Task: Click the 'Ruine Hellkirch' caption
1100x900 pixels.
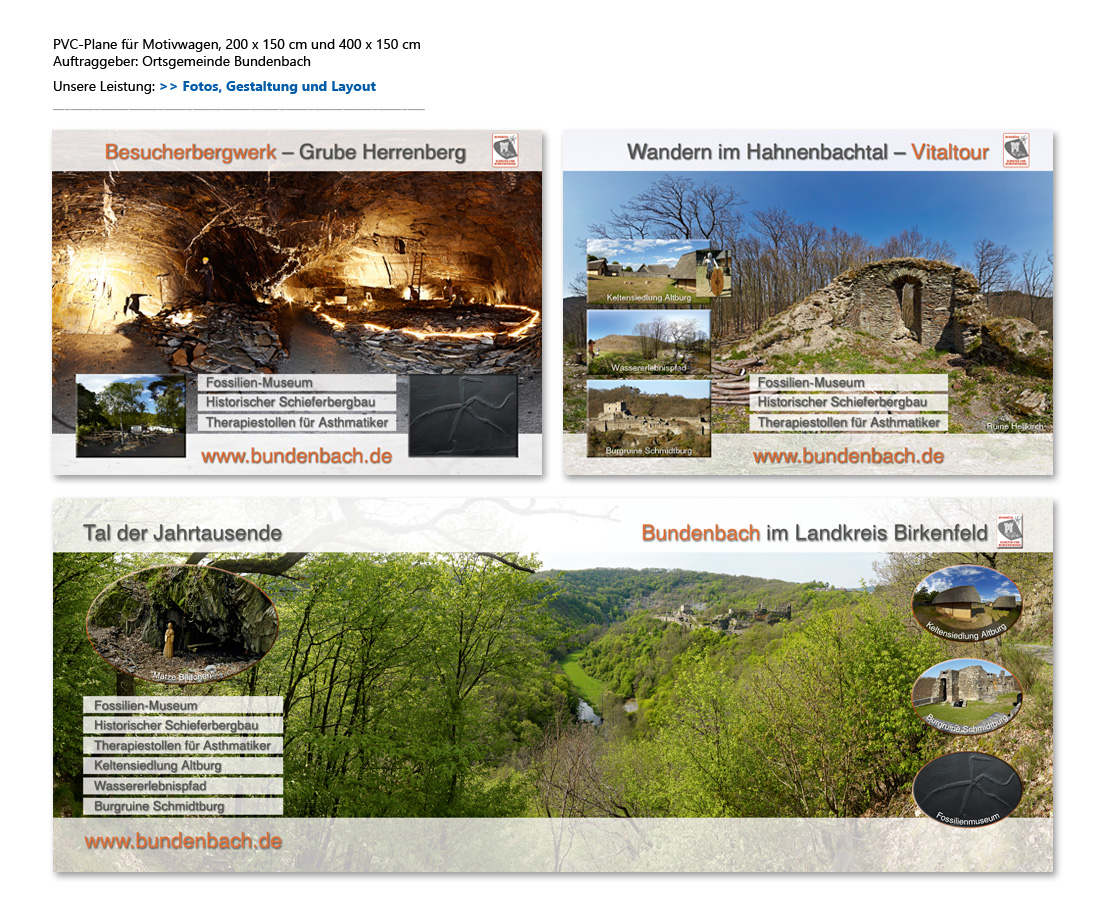Action: coord(1014,427)
